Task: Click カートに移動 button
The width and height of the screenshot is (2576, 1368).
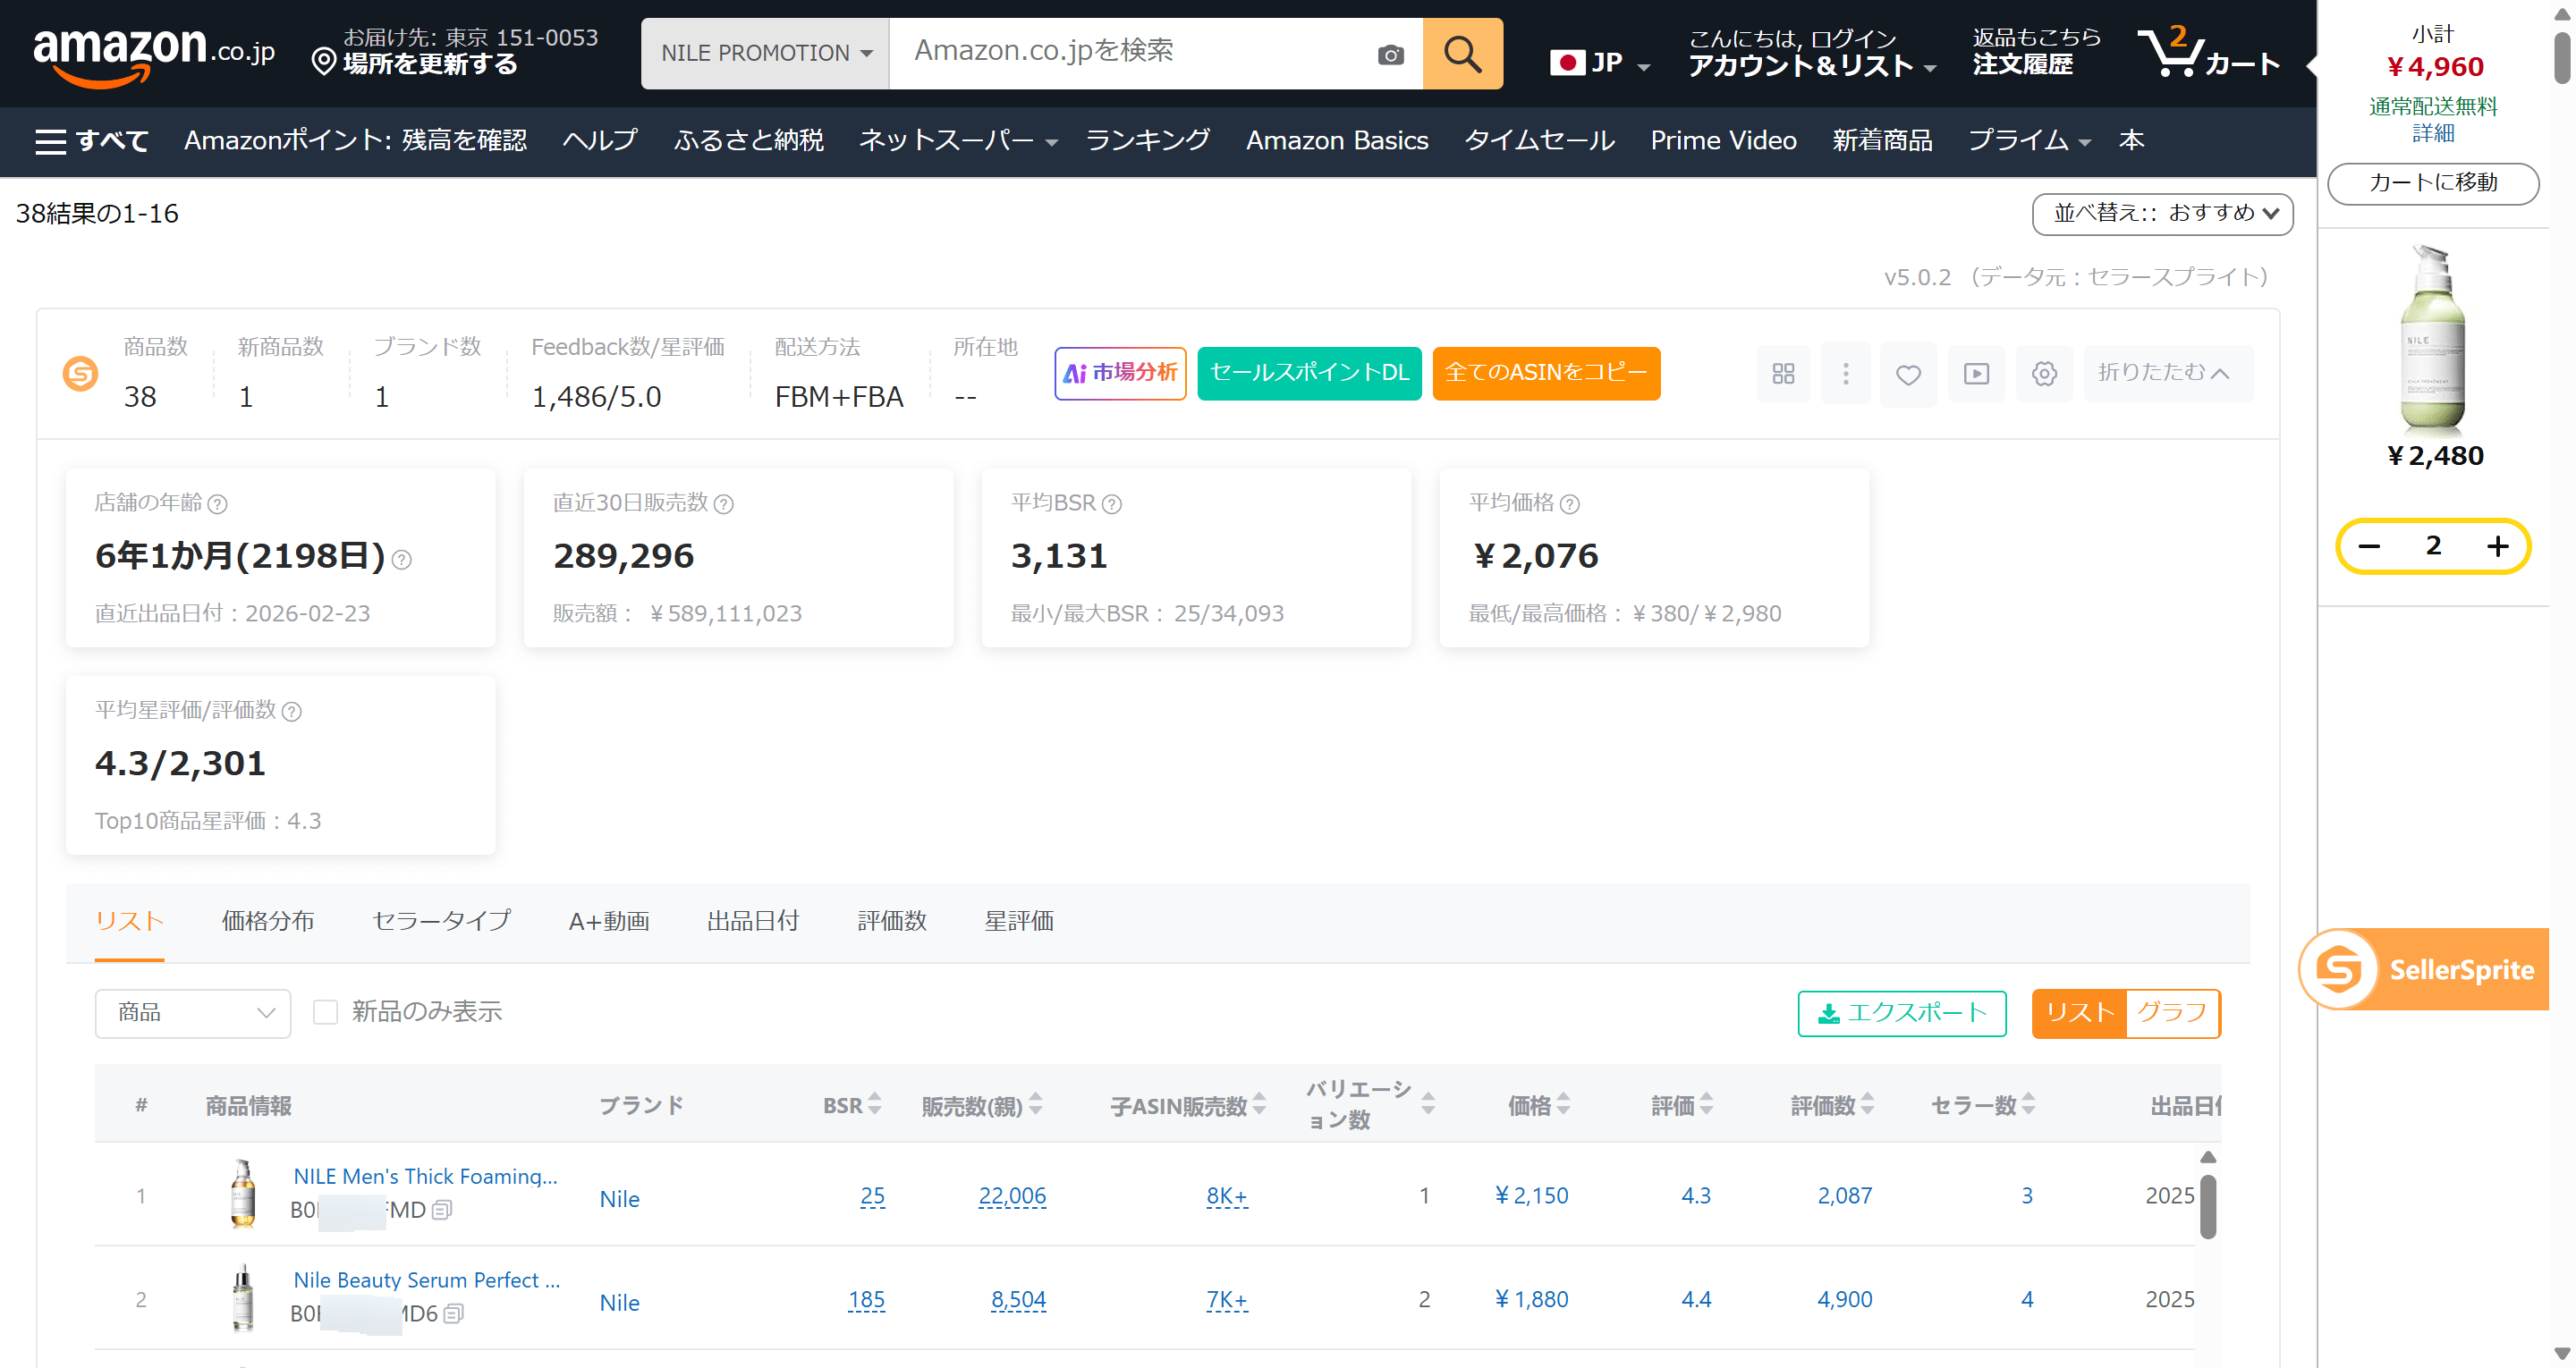Action: click(2433, 183)
